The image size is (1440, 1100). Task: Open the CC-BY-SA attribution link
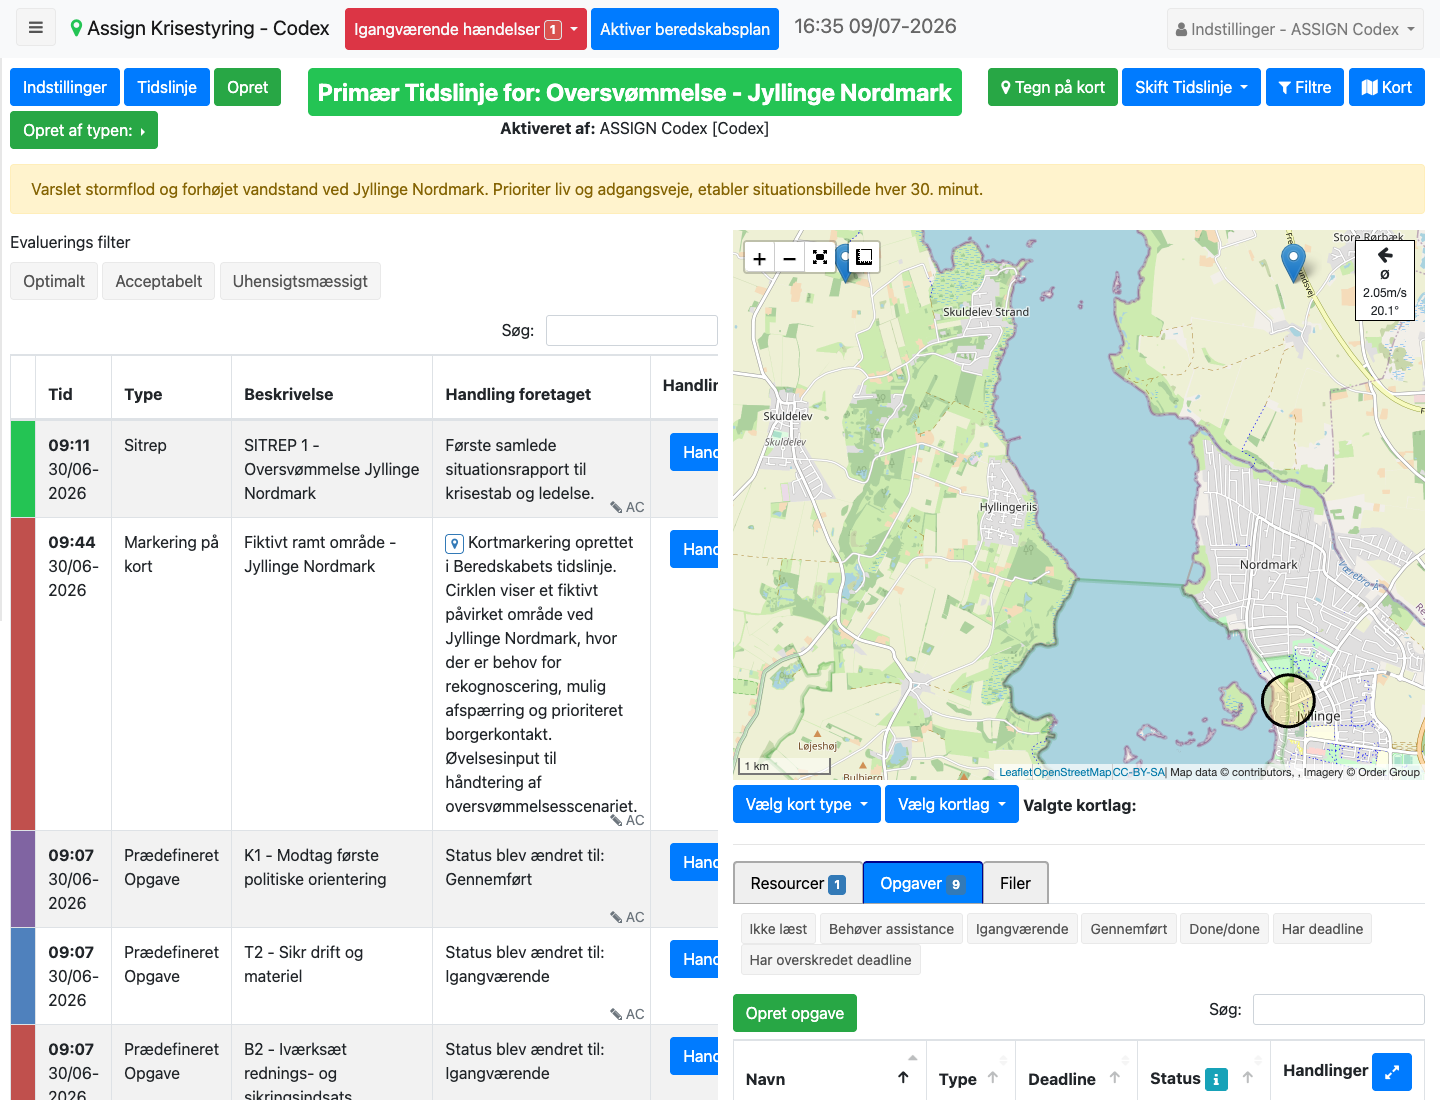(x=1139, y=772)
